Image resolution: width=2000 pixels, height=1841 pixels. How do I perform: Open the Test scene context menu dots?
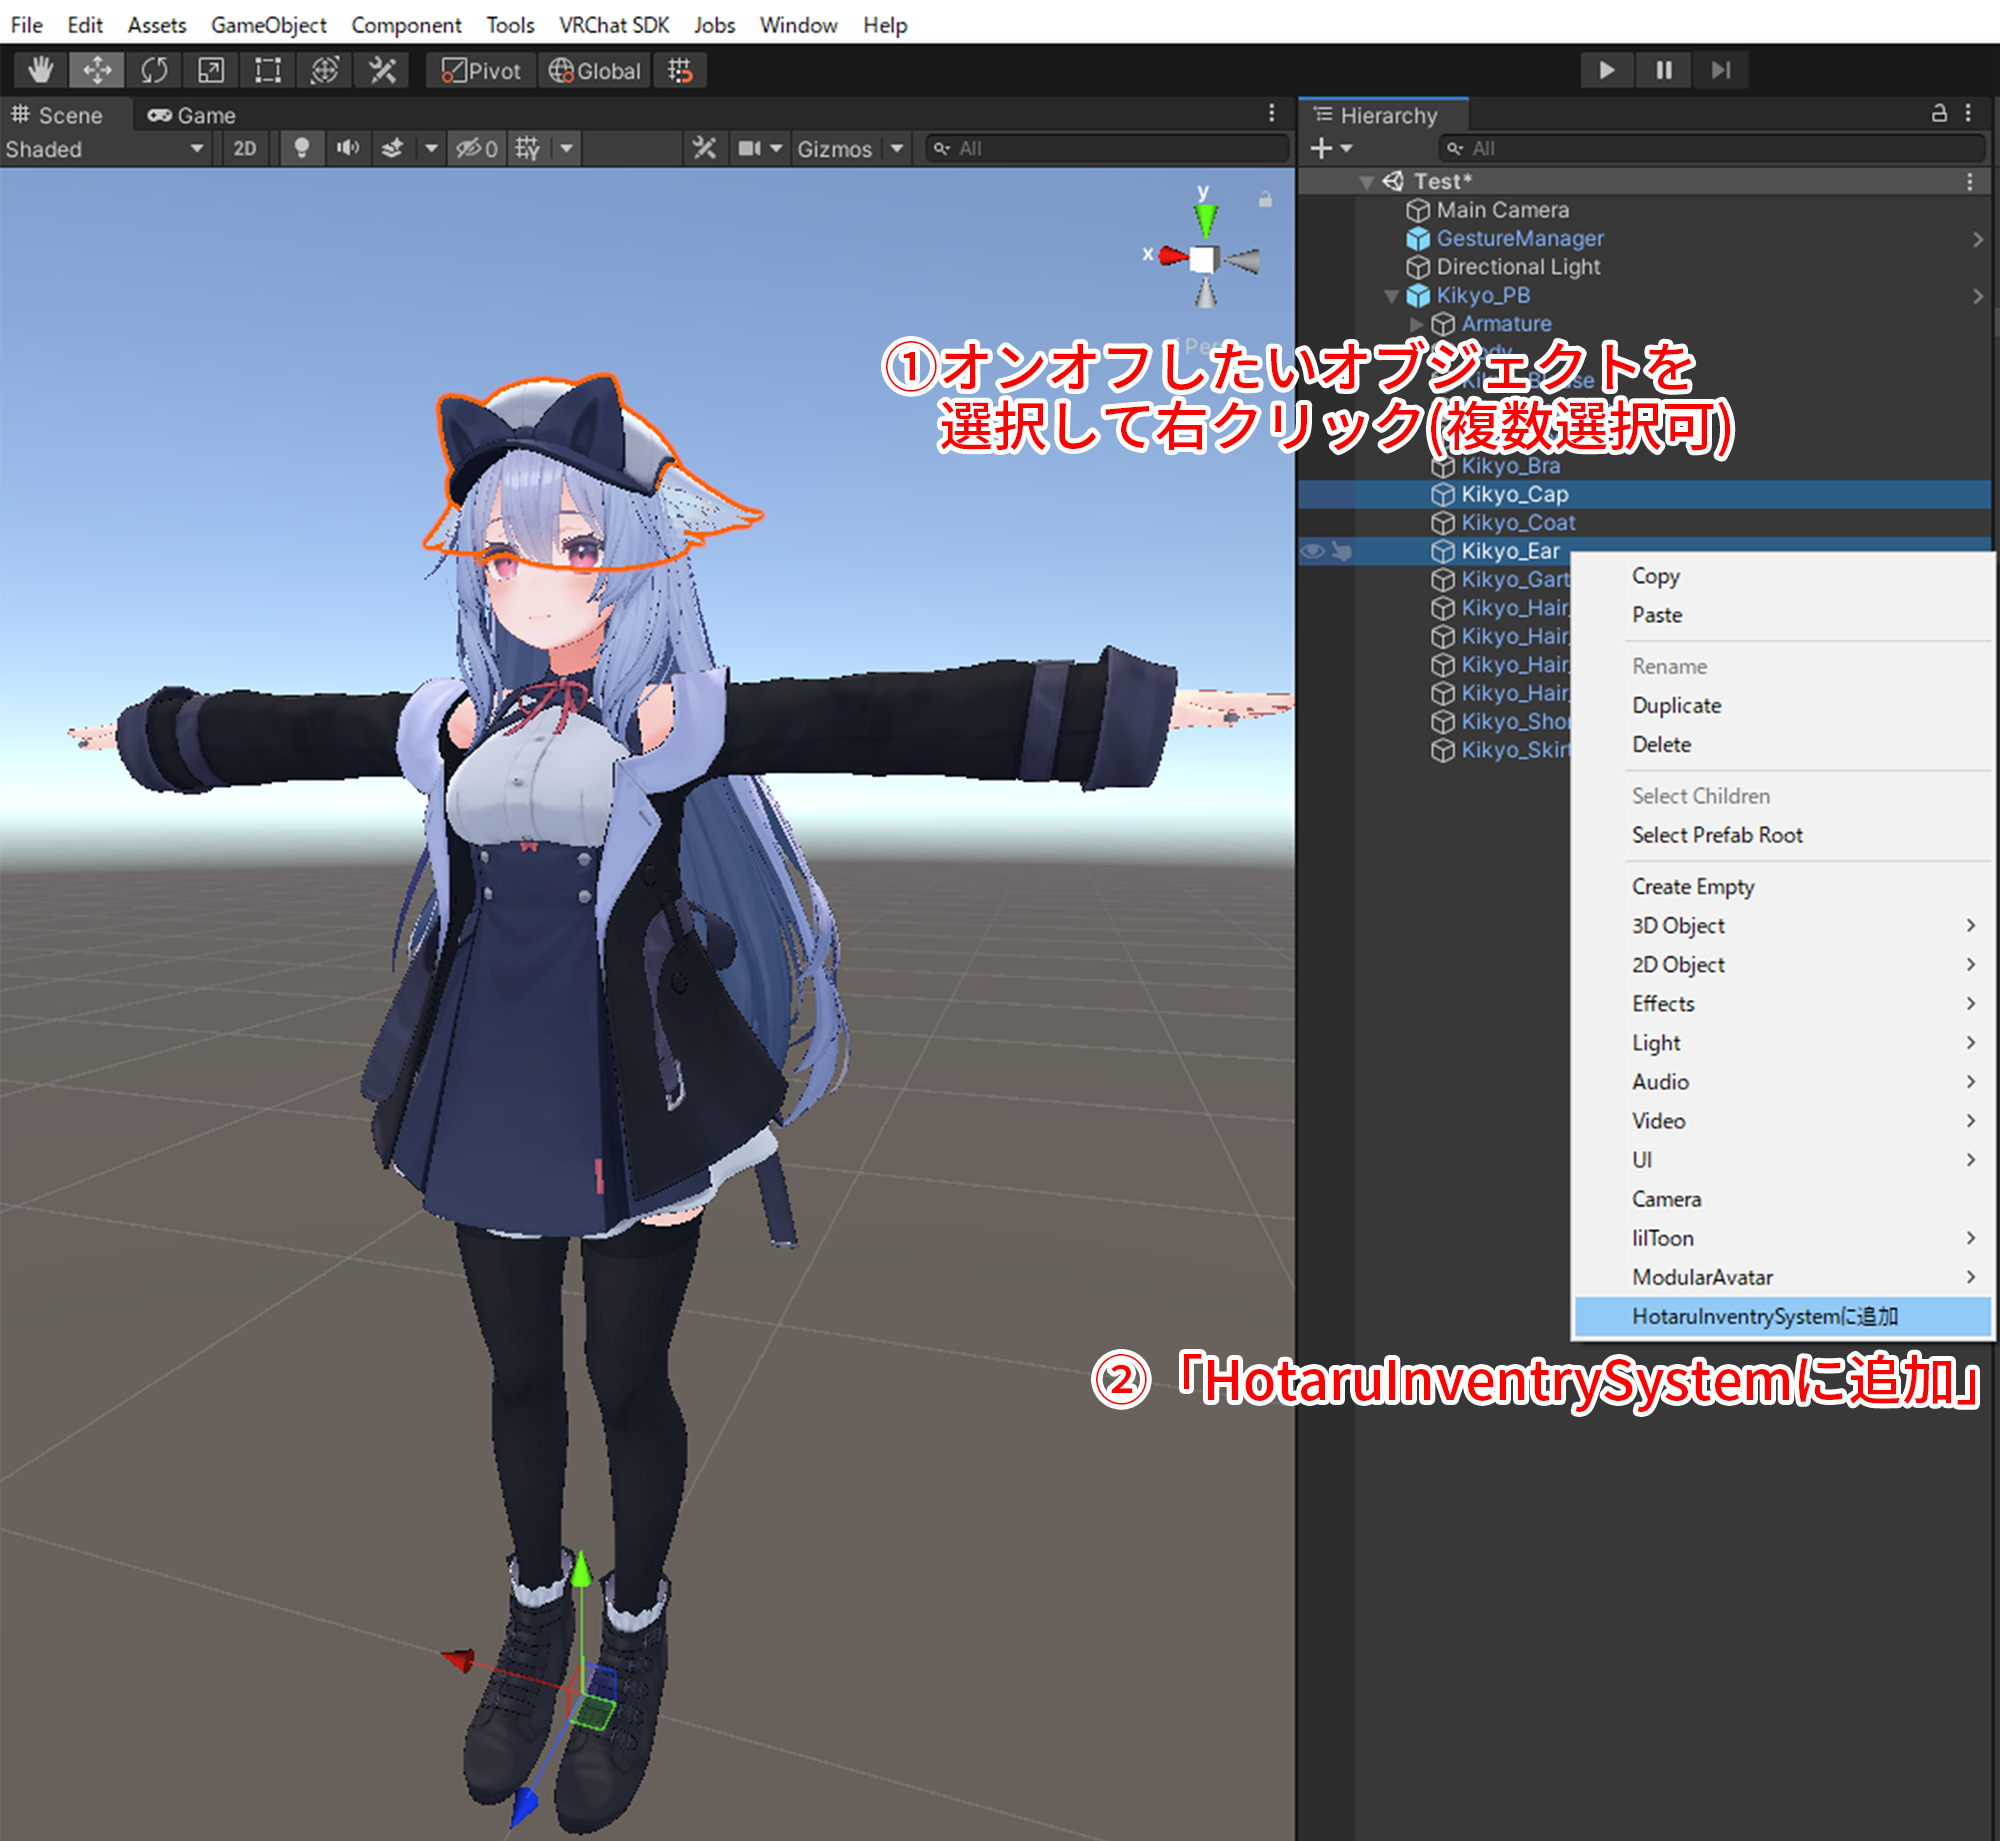click(x=1970, y=181)
